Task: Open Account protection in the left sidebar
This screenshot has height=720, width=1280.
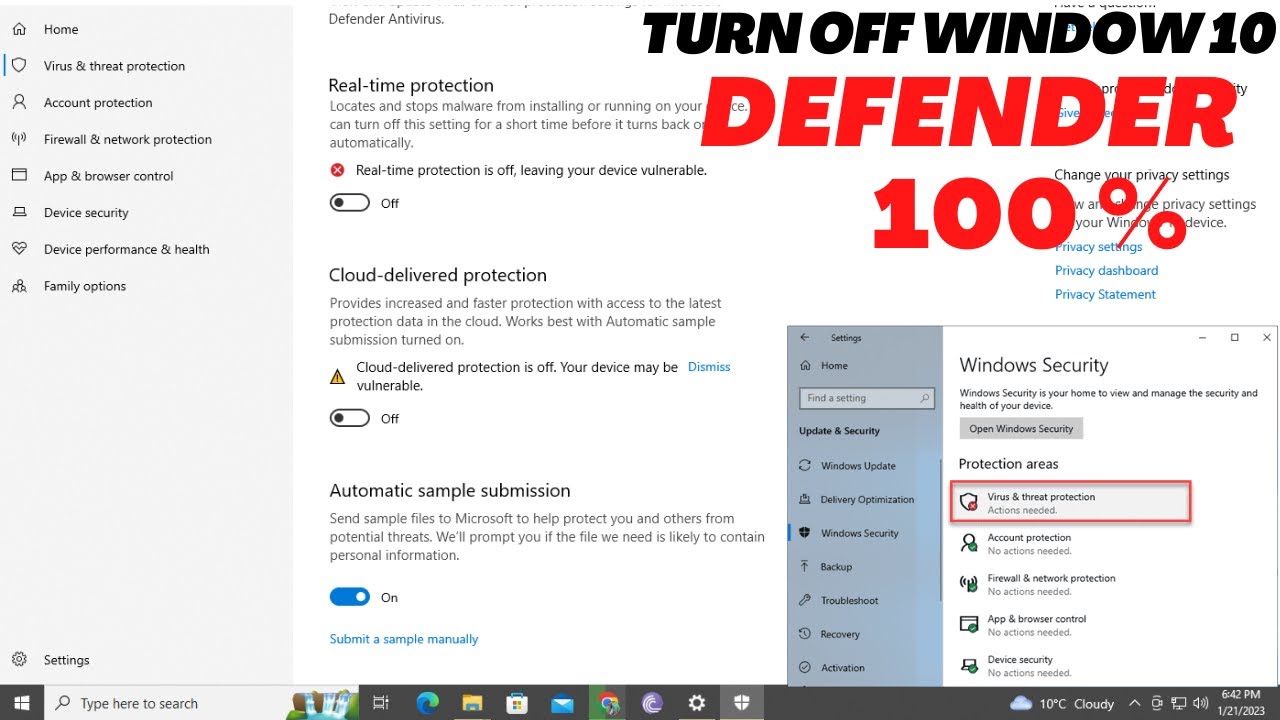Action: 82,102
